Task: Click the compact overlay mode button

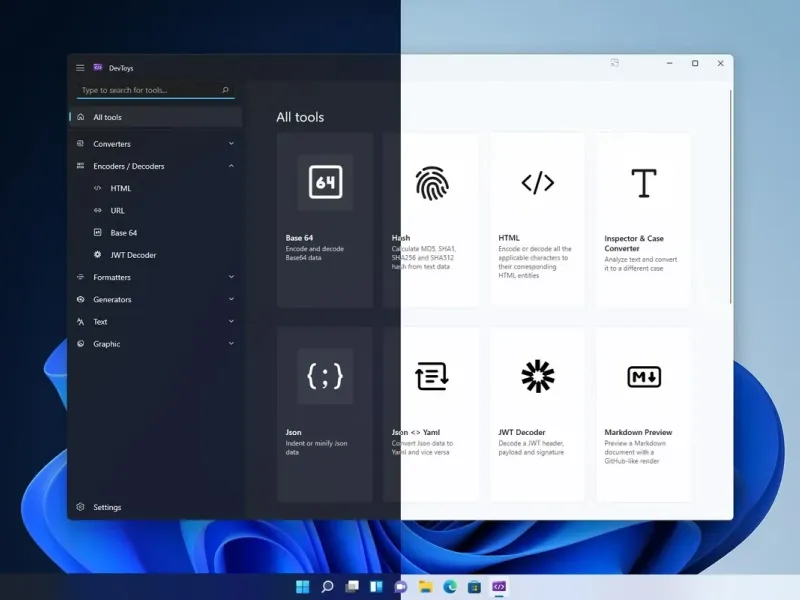Action: 615,63
